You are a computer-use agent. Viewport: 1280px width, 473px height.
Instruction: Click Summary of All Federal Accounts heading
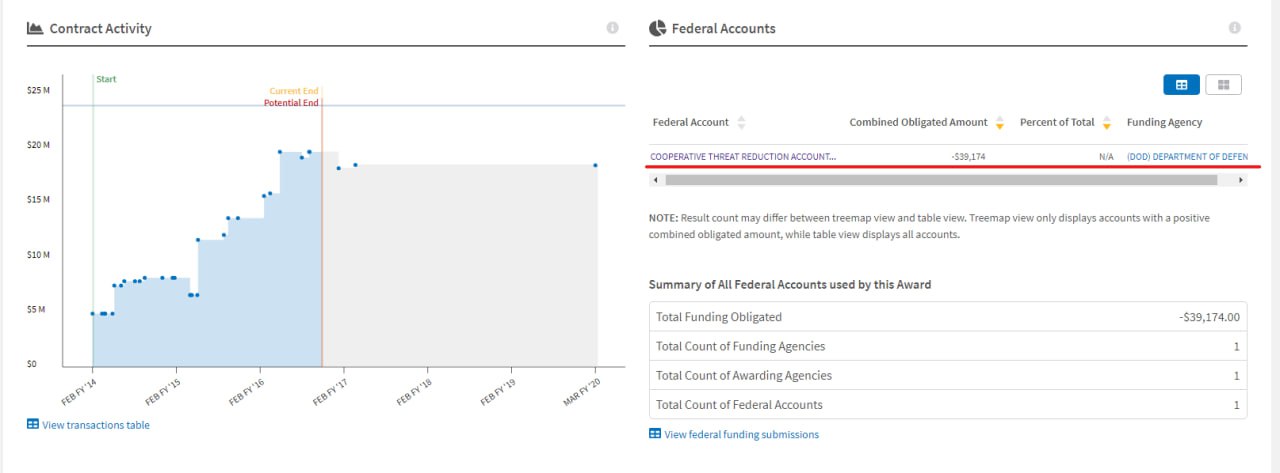click(x=790, y=285)
